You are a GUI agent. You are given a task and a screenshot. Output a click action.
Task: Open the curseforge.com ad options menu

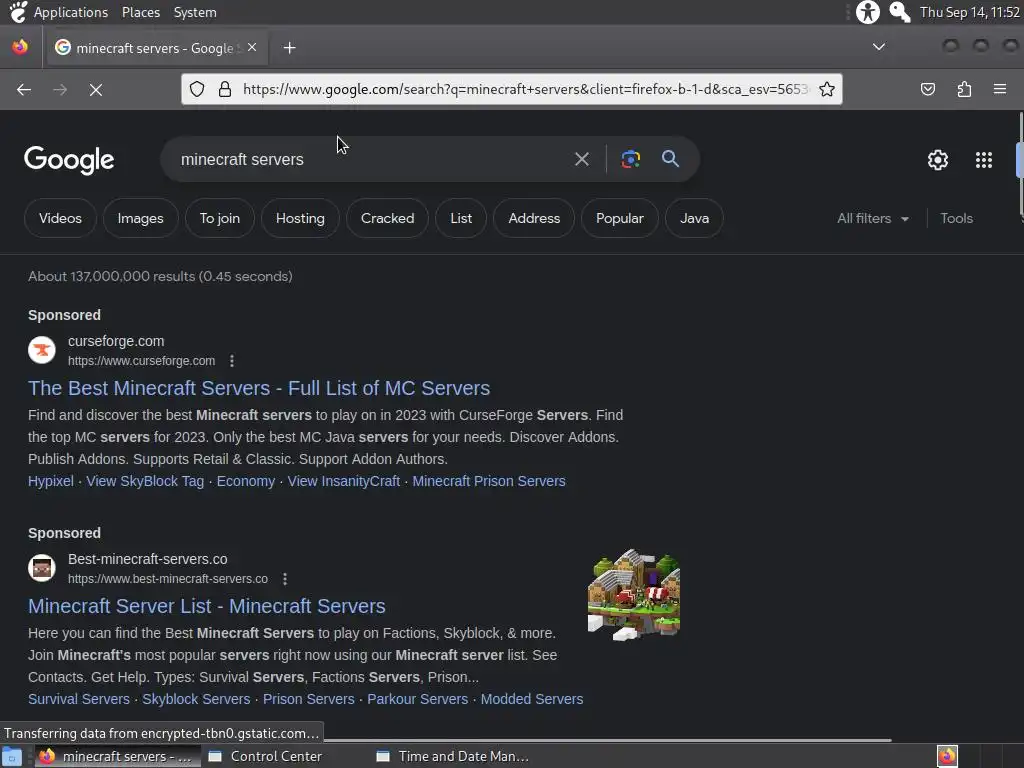(x=232, y=360)
